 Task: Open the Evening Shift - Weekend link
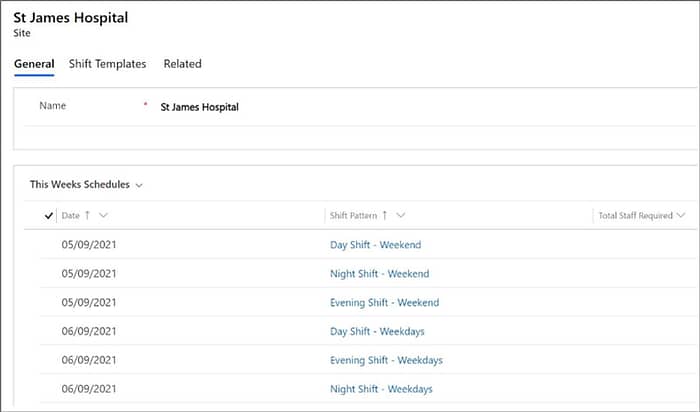click(x=384, y=303)
